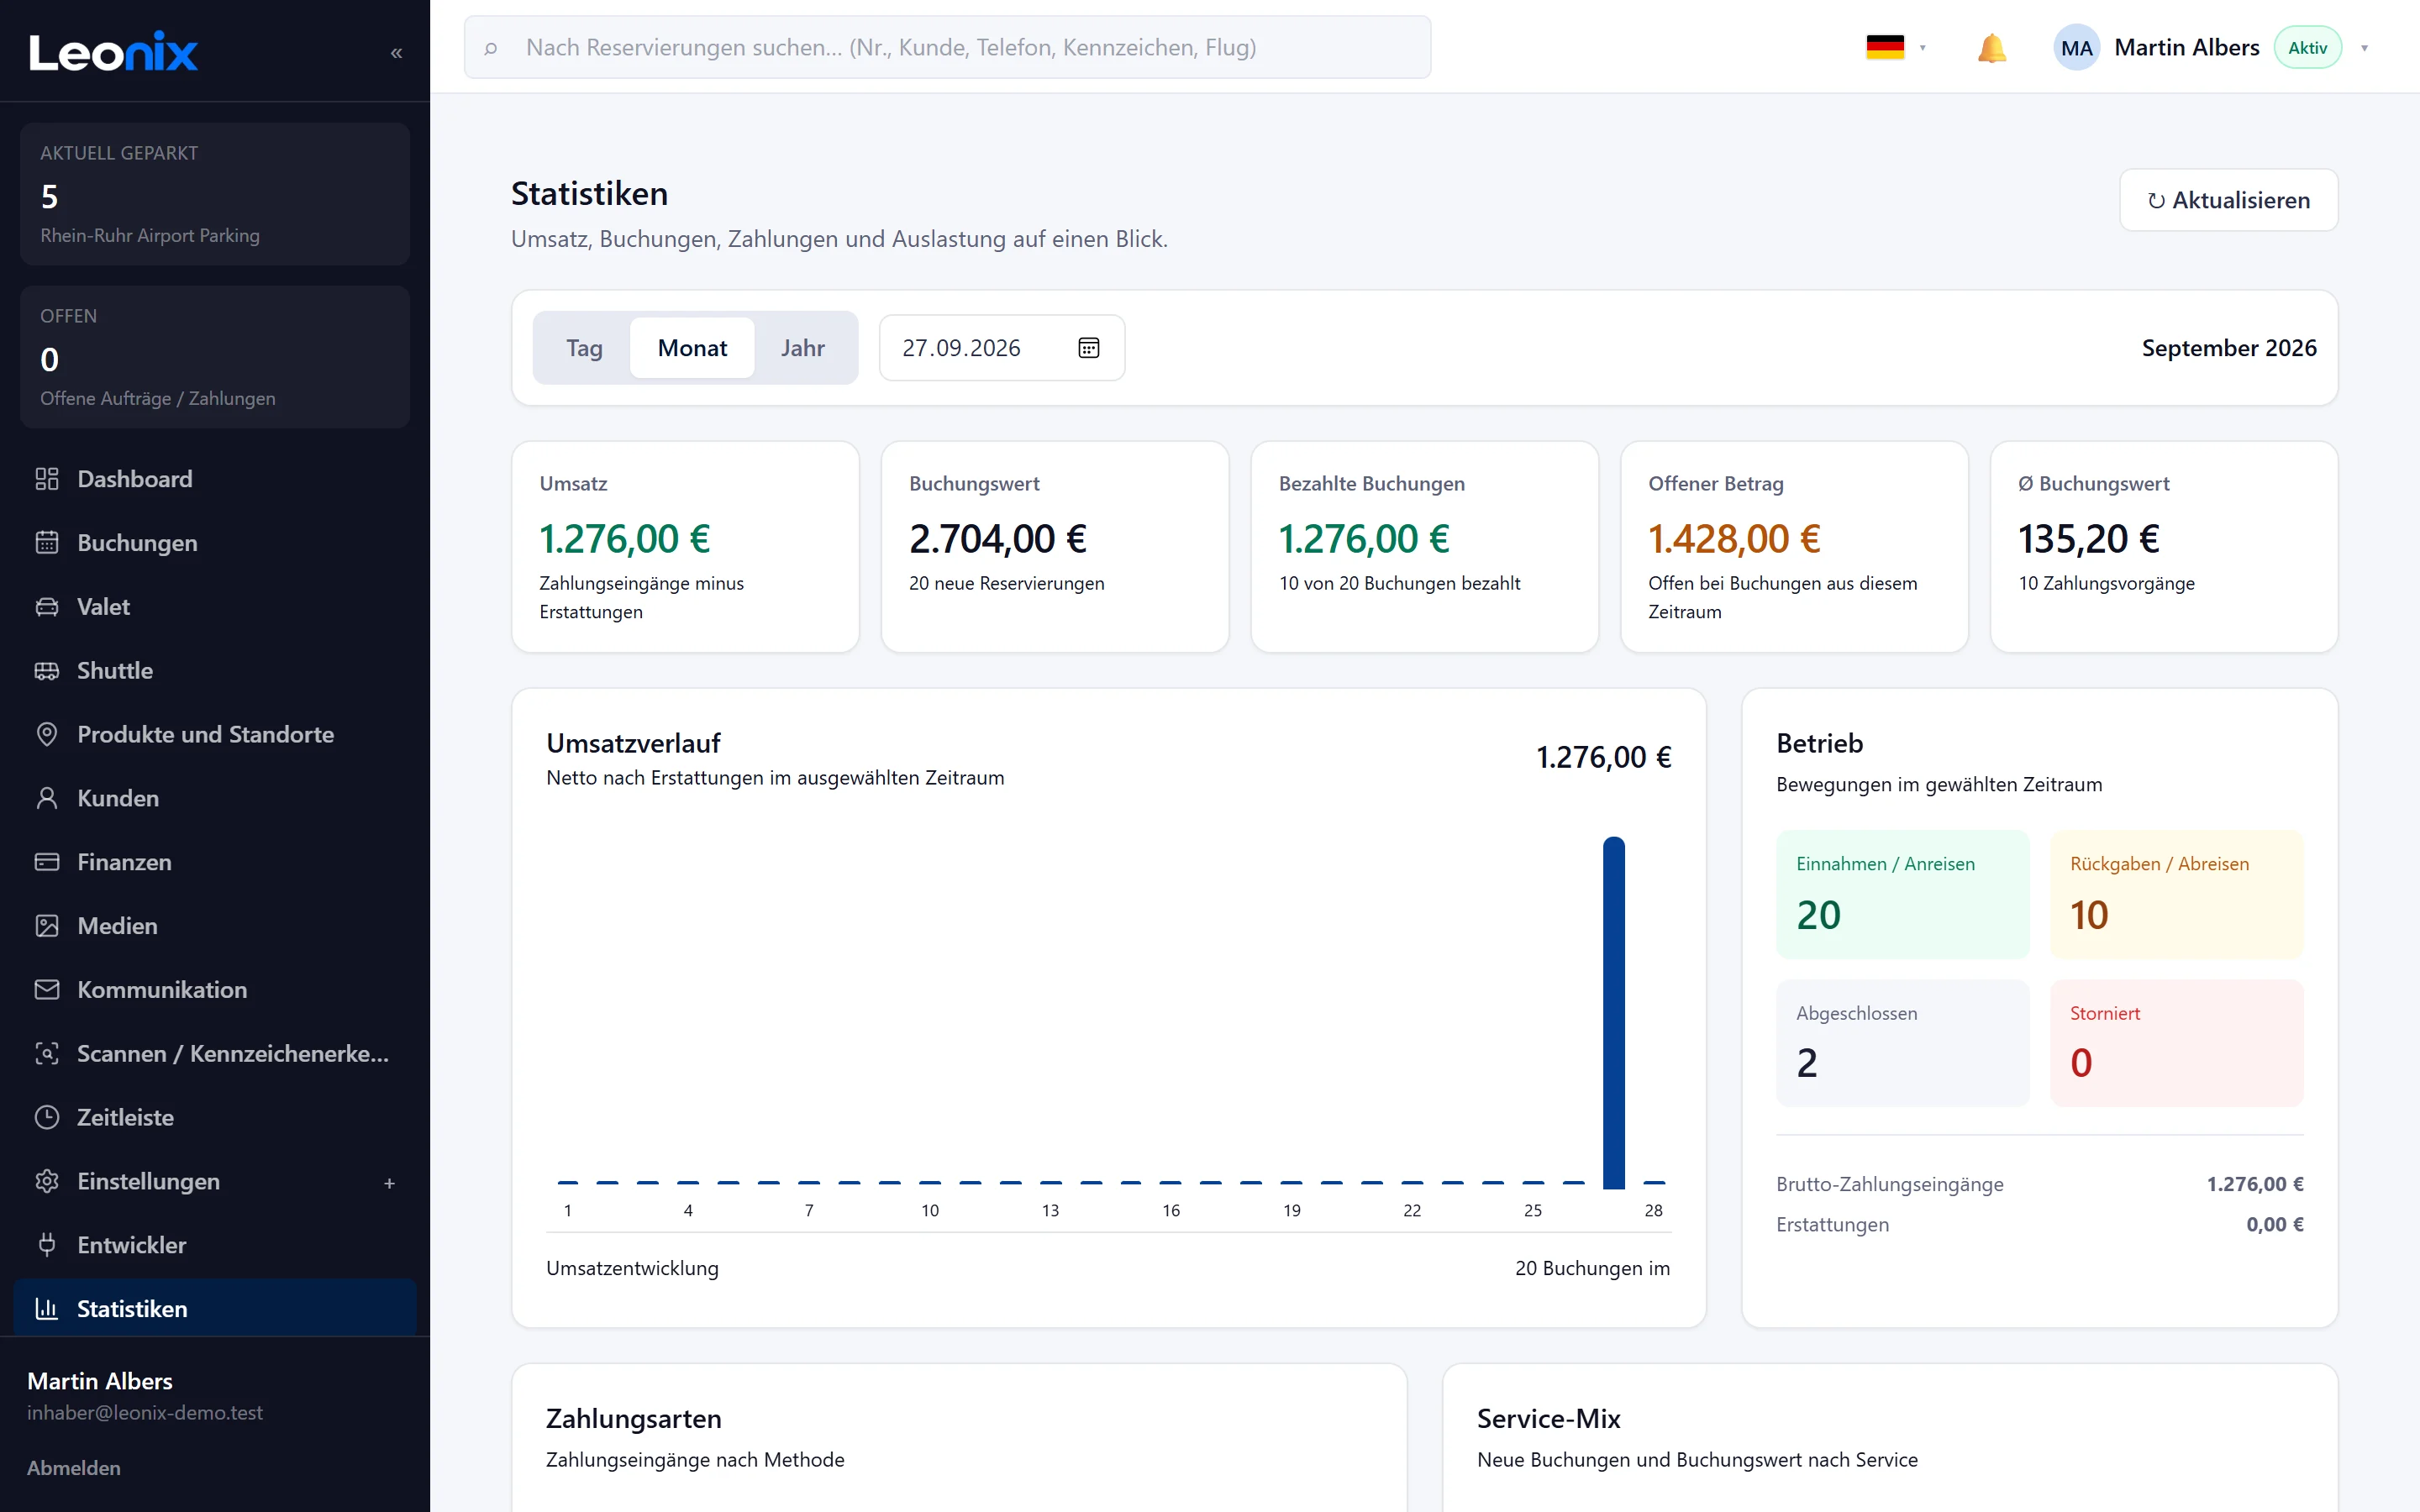This screenshot has height=1512, width=2420.
Task: Click the tall revenue bar in Umsatzverlauf
Action: (x=1613, y=1012)
